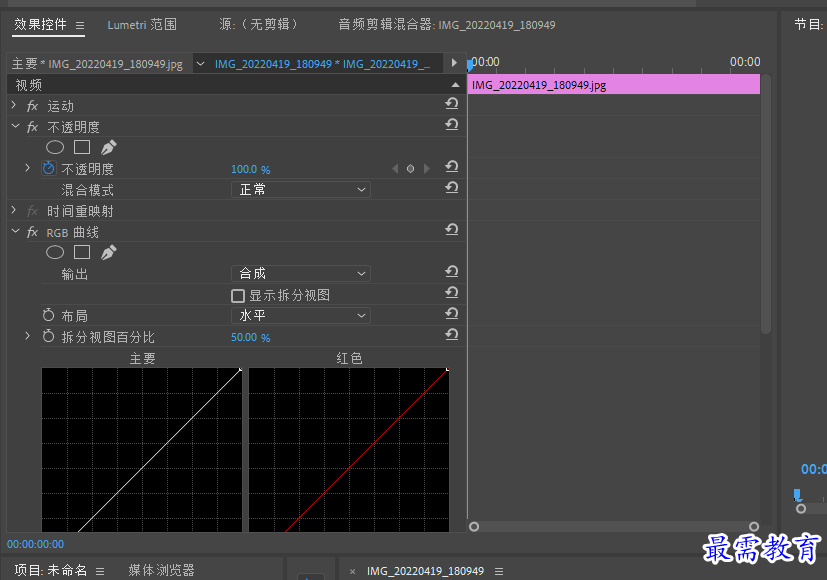This screenshot has width=827, height=580.
Task: Toggle 拆分视图百分比 animation stopwatch
Action: (x=49, y=336)
